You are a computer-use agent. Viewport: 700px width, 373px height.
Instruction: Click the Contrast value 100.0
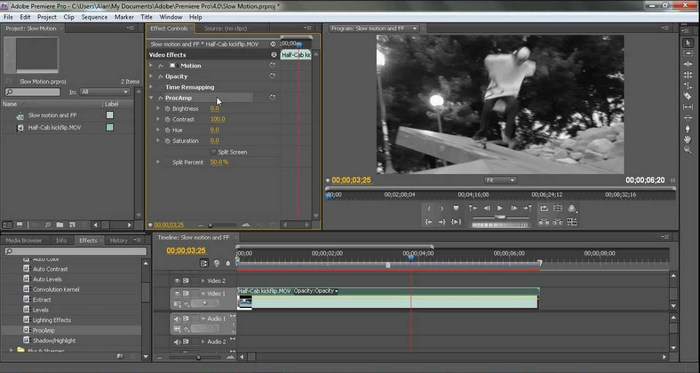pos(218,119)
